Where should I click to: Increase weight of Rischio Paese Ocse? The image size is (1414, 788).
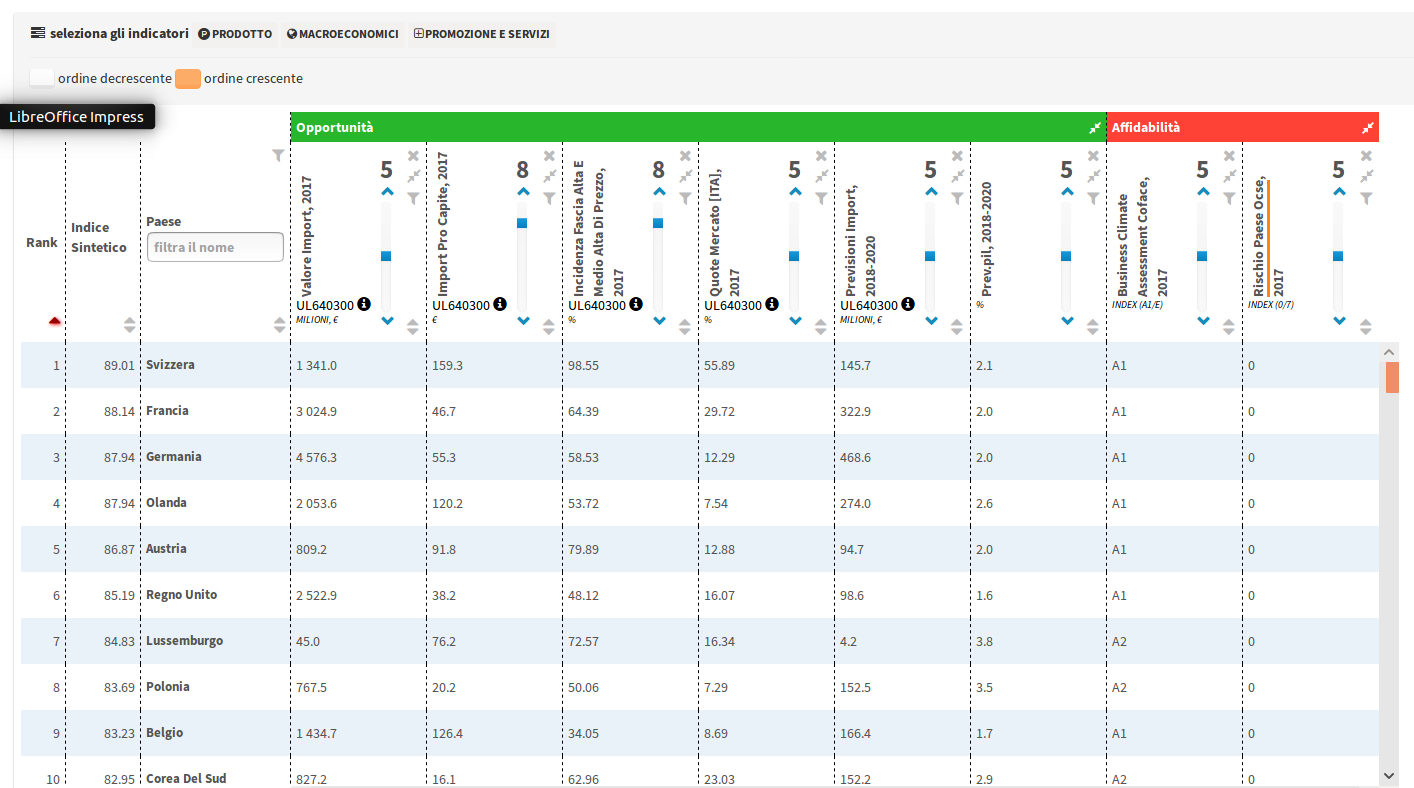pos(1339,191)
